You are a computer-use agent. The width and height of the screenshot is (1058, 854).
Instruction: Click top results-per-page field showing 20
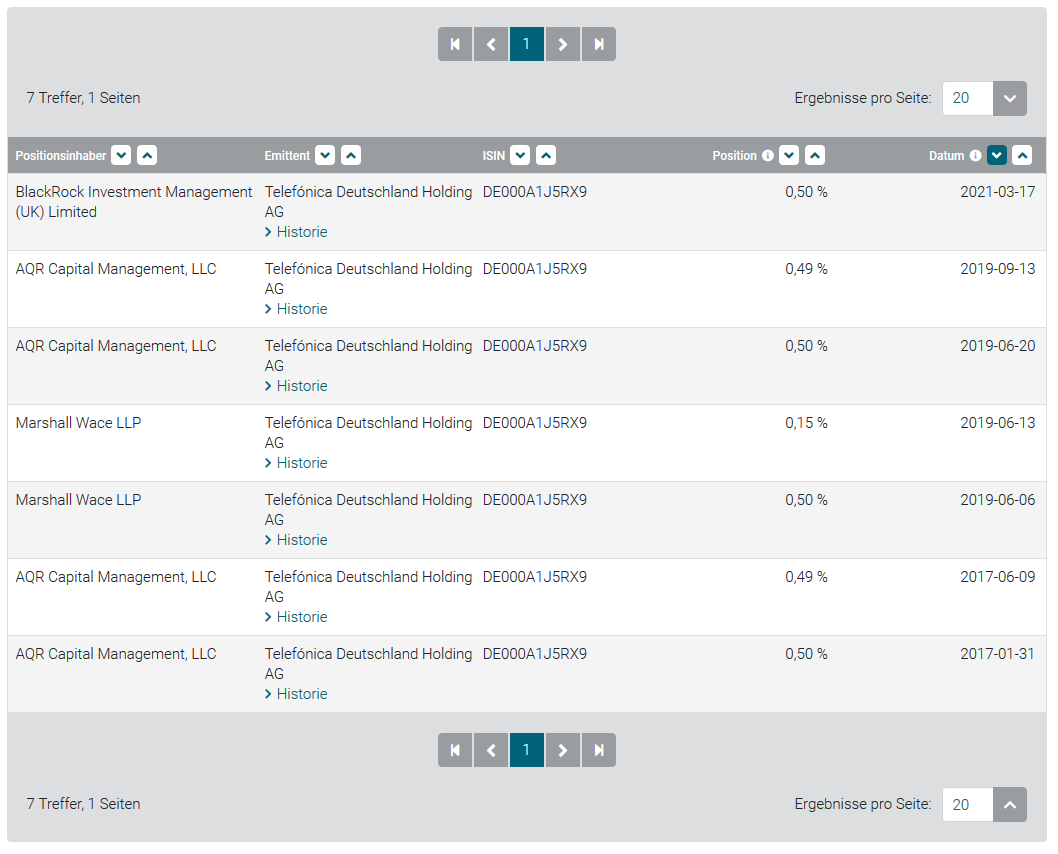click(968, 98)
